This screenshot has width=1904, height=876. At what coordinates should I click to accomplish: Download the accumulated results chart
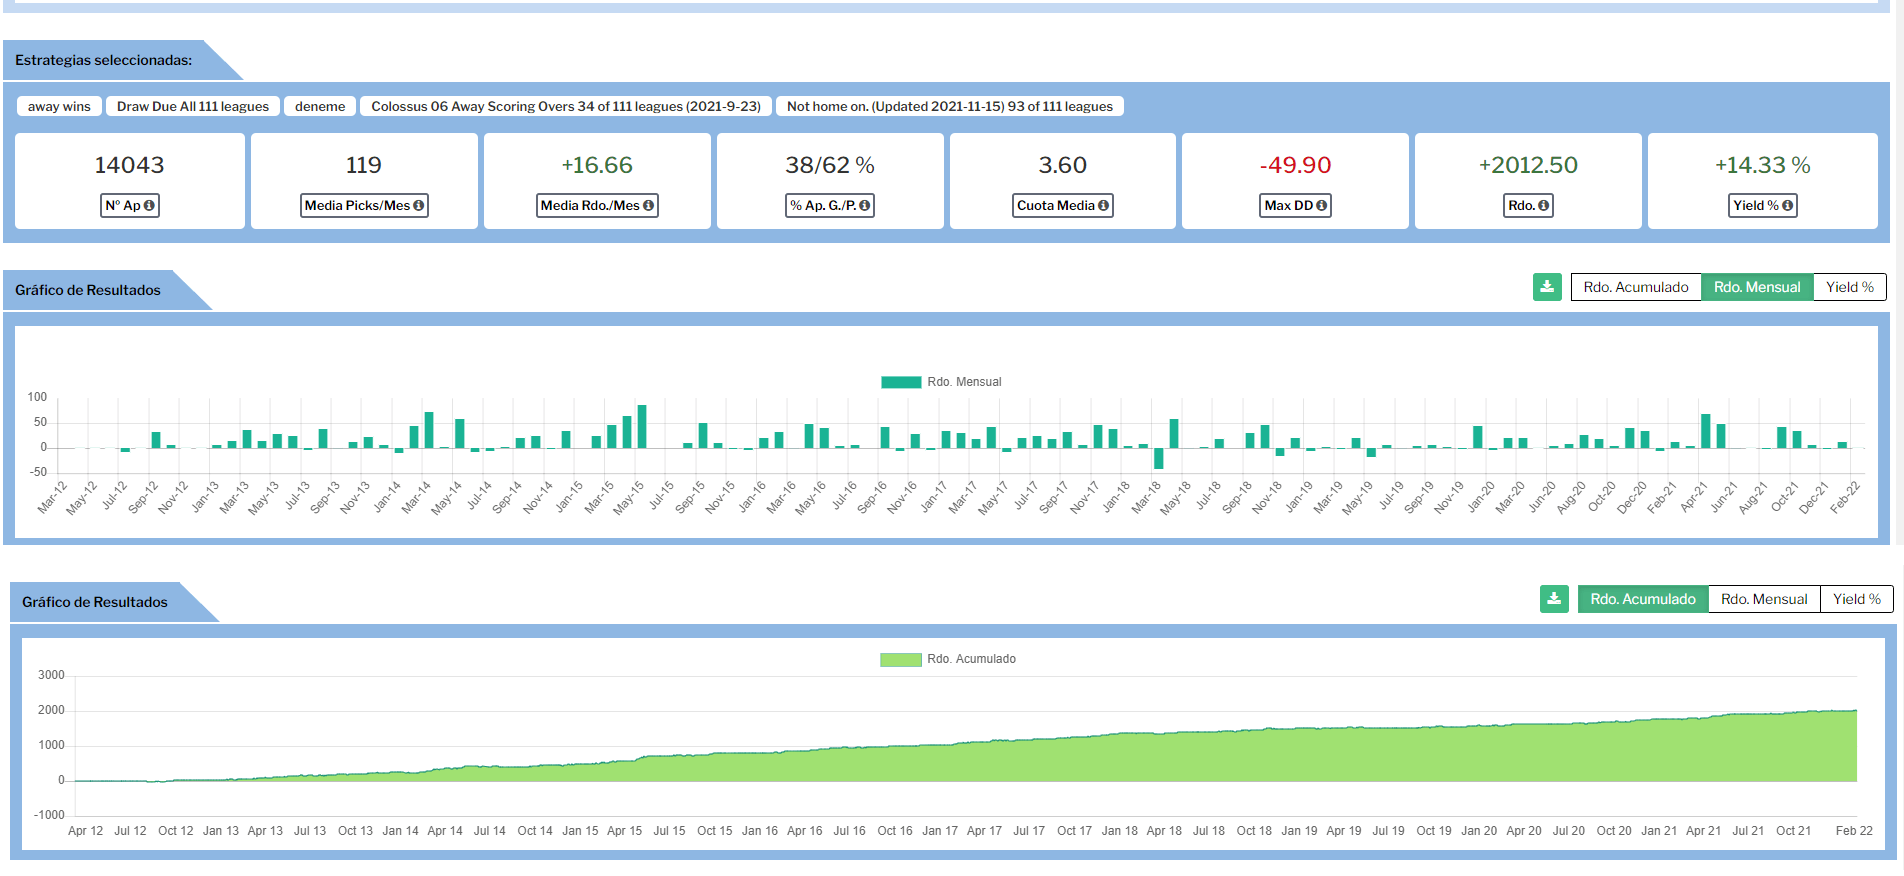[1554, 599]
